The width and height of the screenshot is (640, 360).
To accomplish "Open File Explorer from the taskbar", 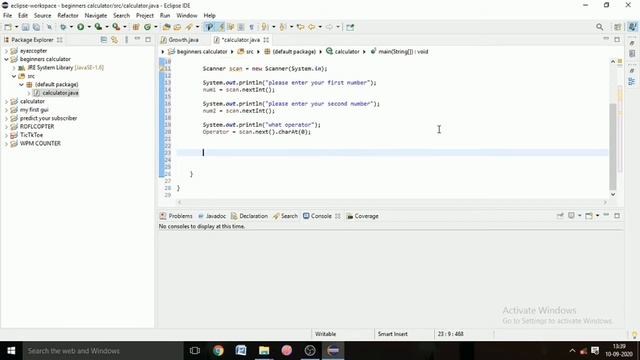I will click(x=264, y=351).
